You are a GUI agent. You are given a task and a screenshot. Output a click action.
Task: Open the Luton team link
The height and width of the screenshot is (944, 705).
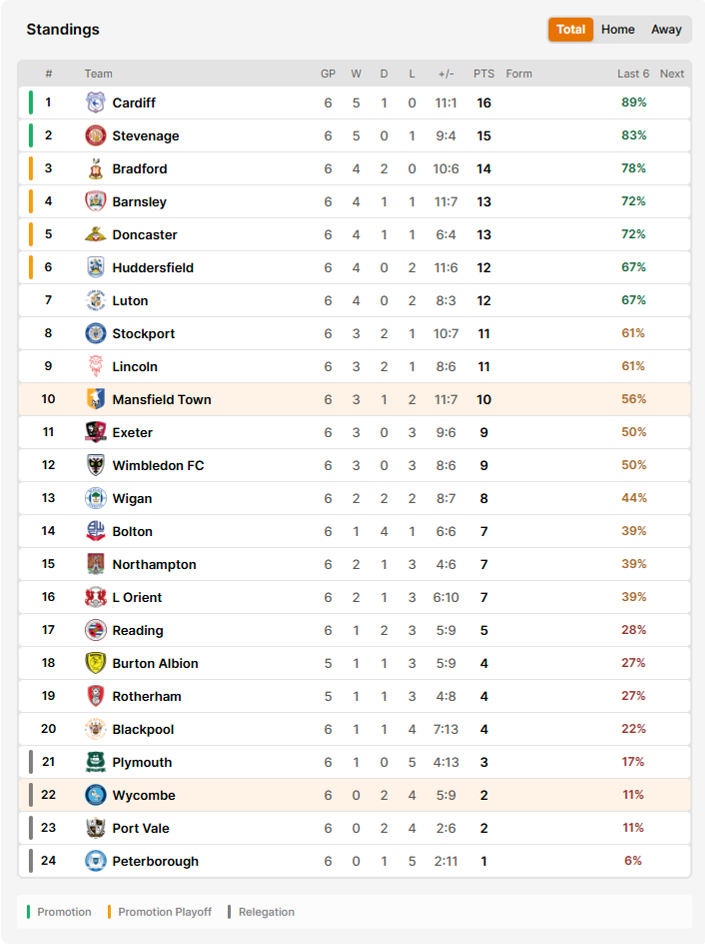pyautogui.click(x=130, y=300)
